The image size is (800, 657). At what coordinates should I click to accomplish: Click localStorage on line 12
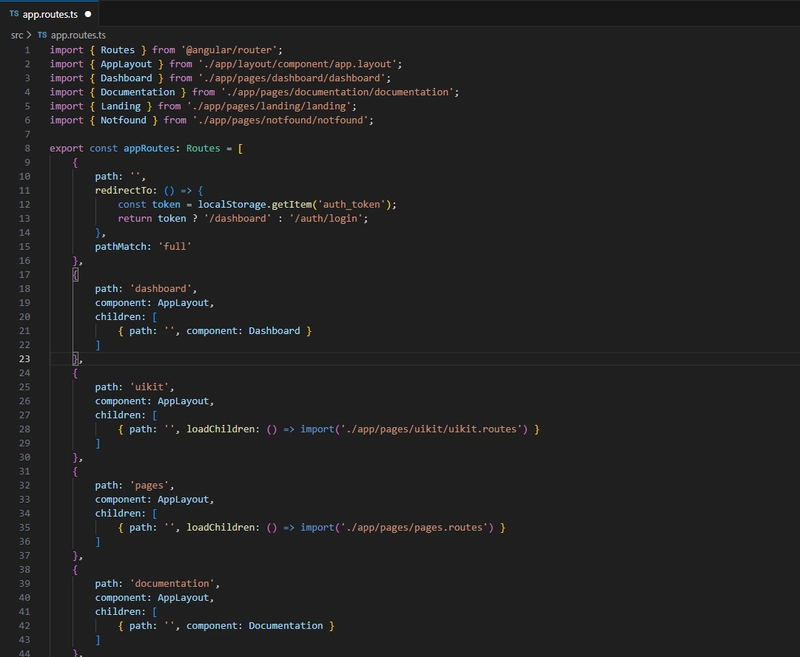(232, 204)
